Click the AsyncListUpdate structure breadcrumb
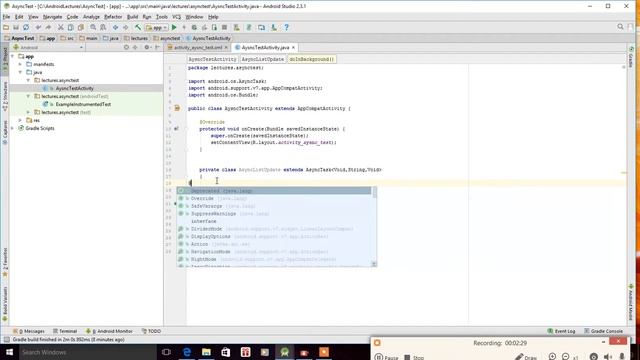640x360 pixels. coord(262,59)
